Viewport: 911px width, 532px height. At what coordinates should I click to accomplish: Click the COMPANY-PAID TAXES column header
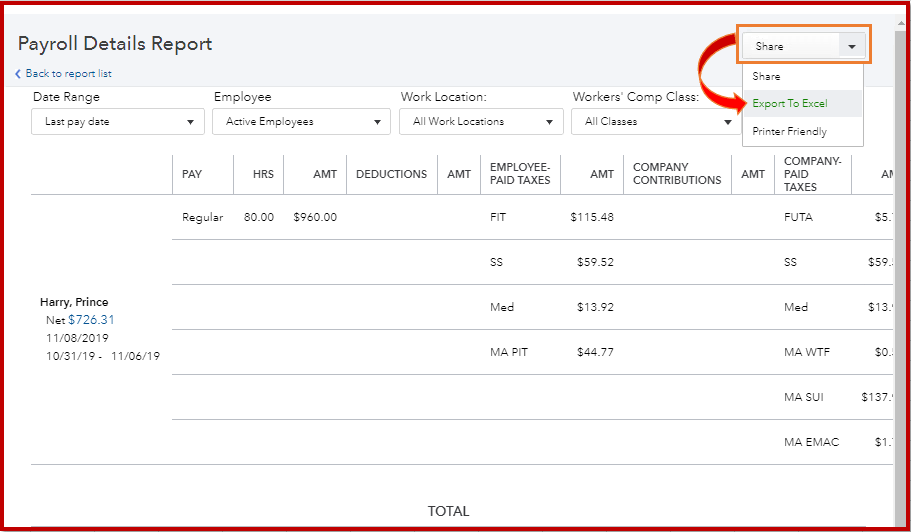tap(812, 174)
